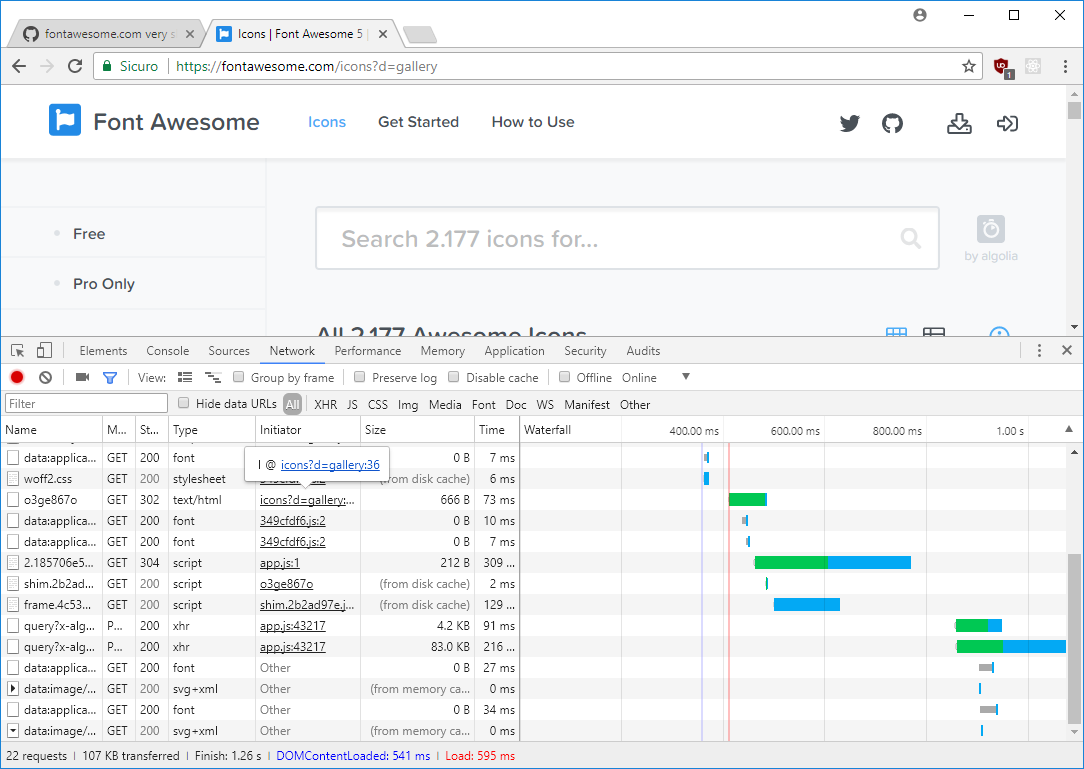Image resolution: width=1084 pixels, height=769 pixels.
Task: Click the network Filter text field
Action: point(86,403)
